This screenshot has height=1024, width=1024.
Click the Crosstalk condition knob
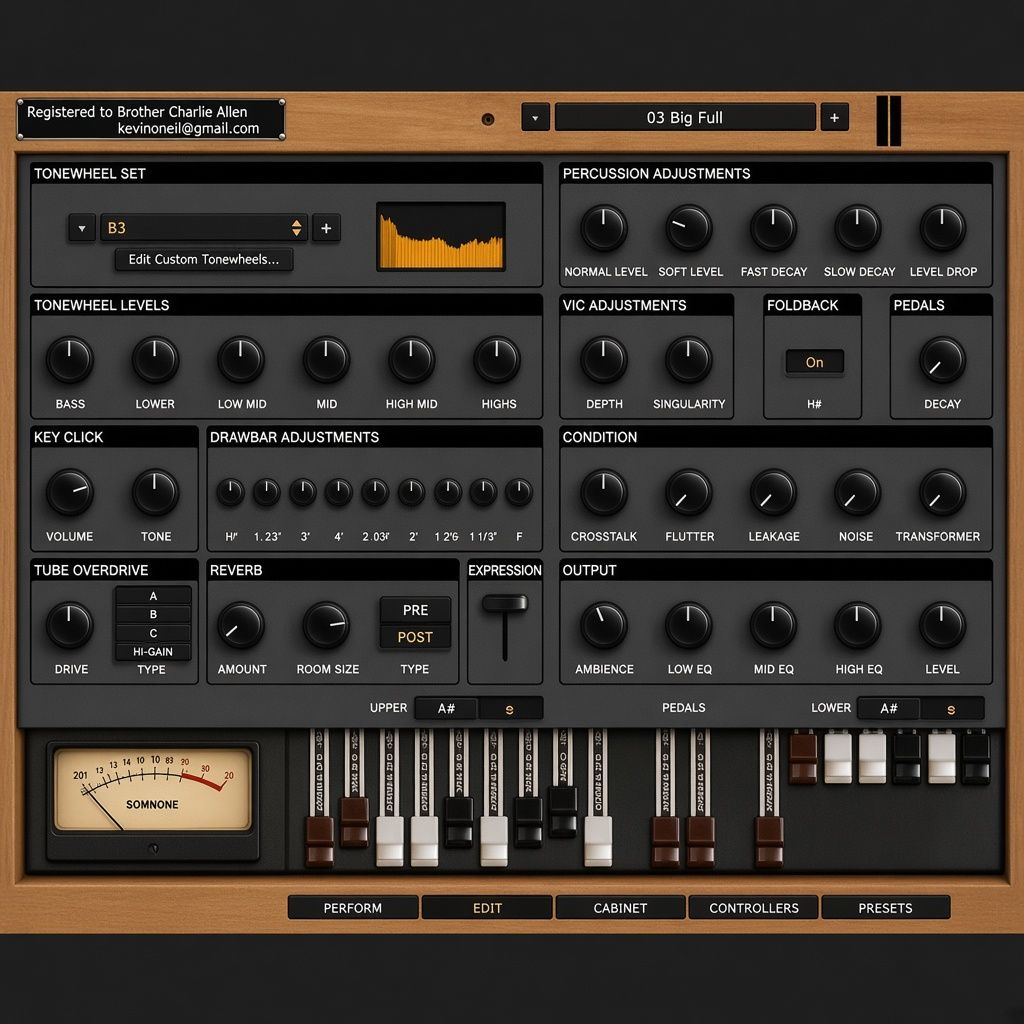[x=603, y=492]
